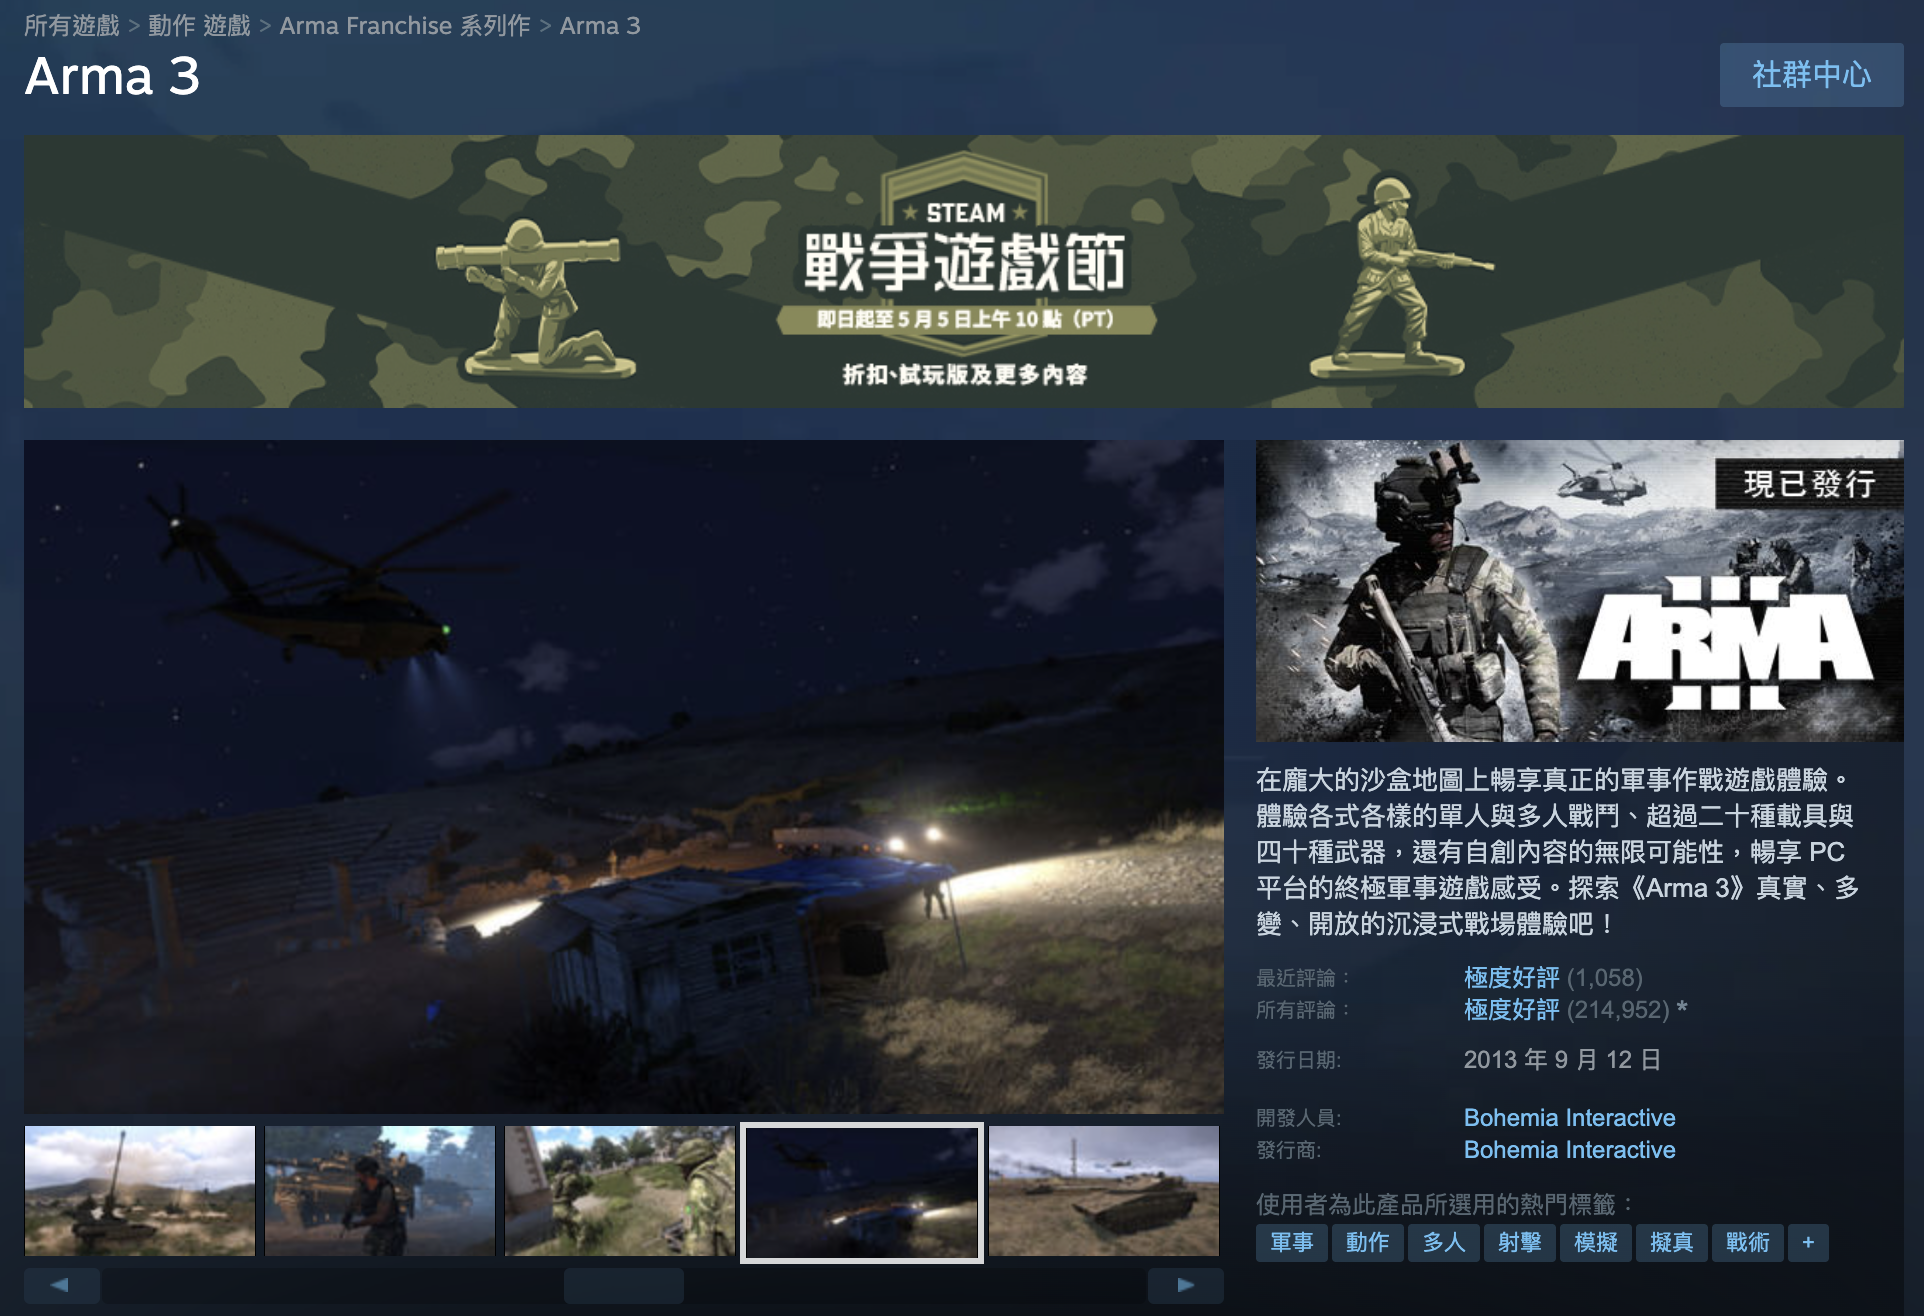1924x1316 pixels.
Task: Open the 社群中心 community hub button
Action: click(1811, 75)
